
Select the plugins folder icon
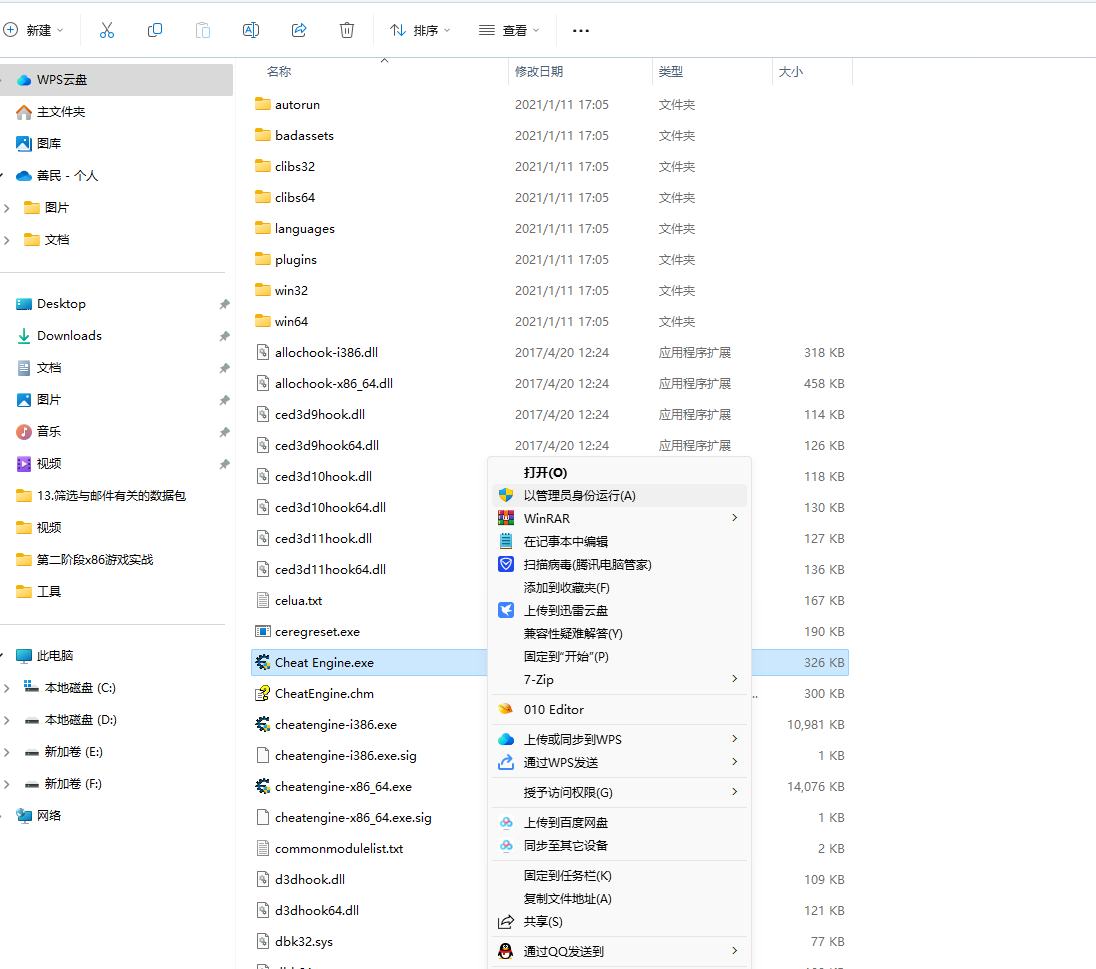tap(263, 259)
